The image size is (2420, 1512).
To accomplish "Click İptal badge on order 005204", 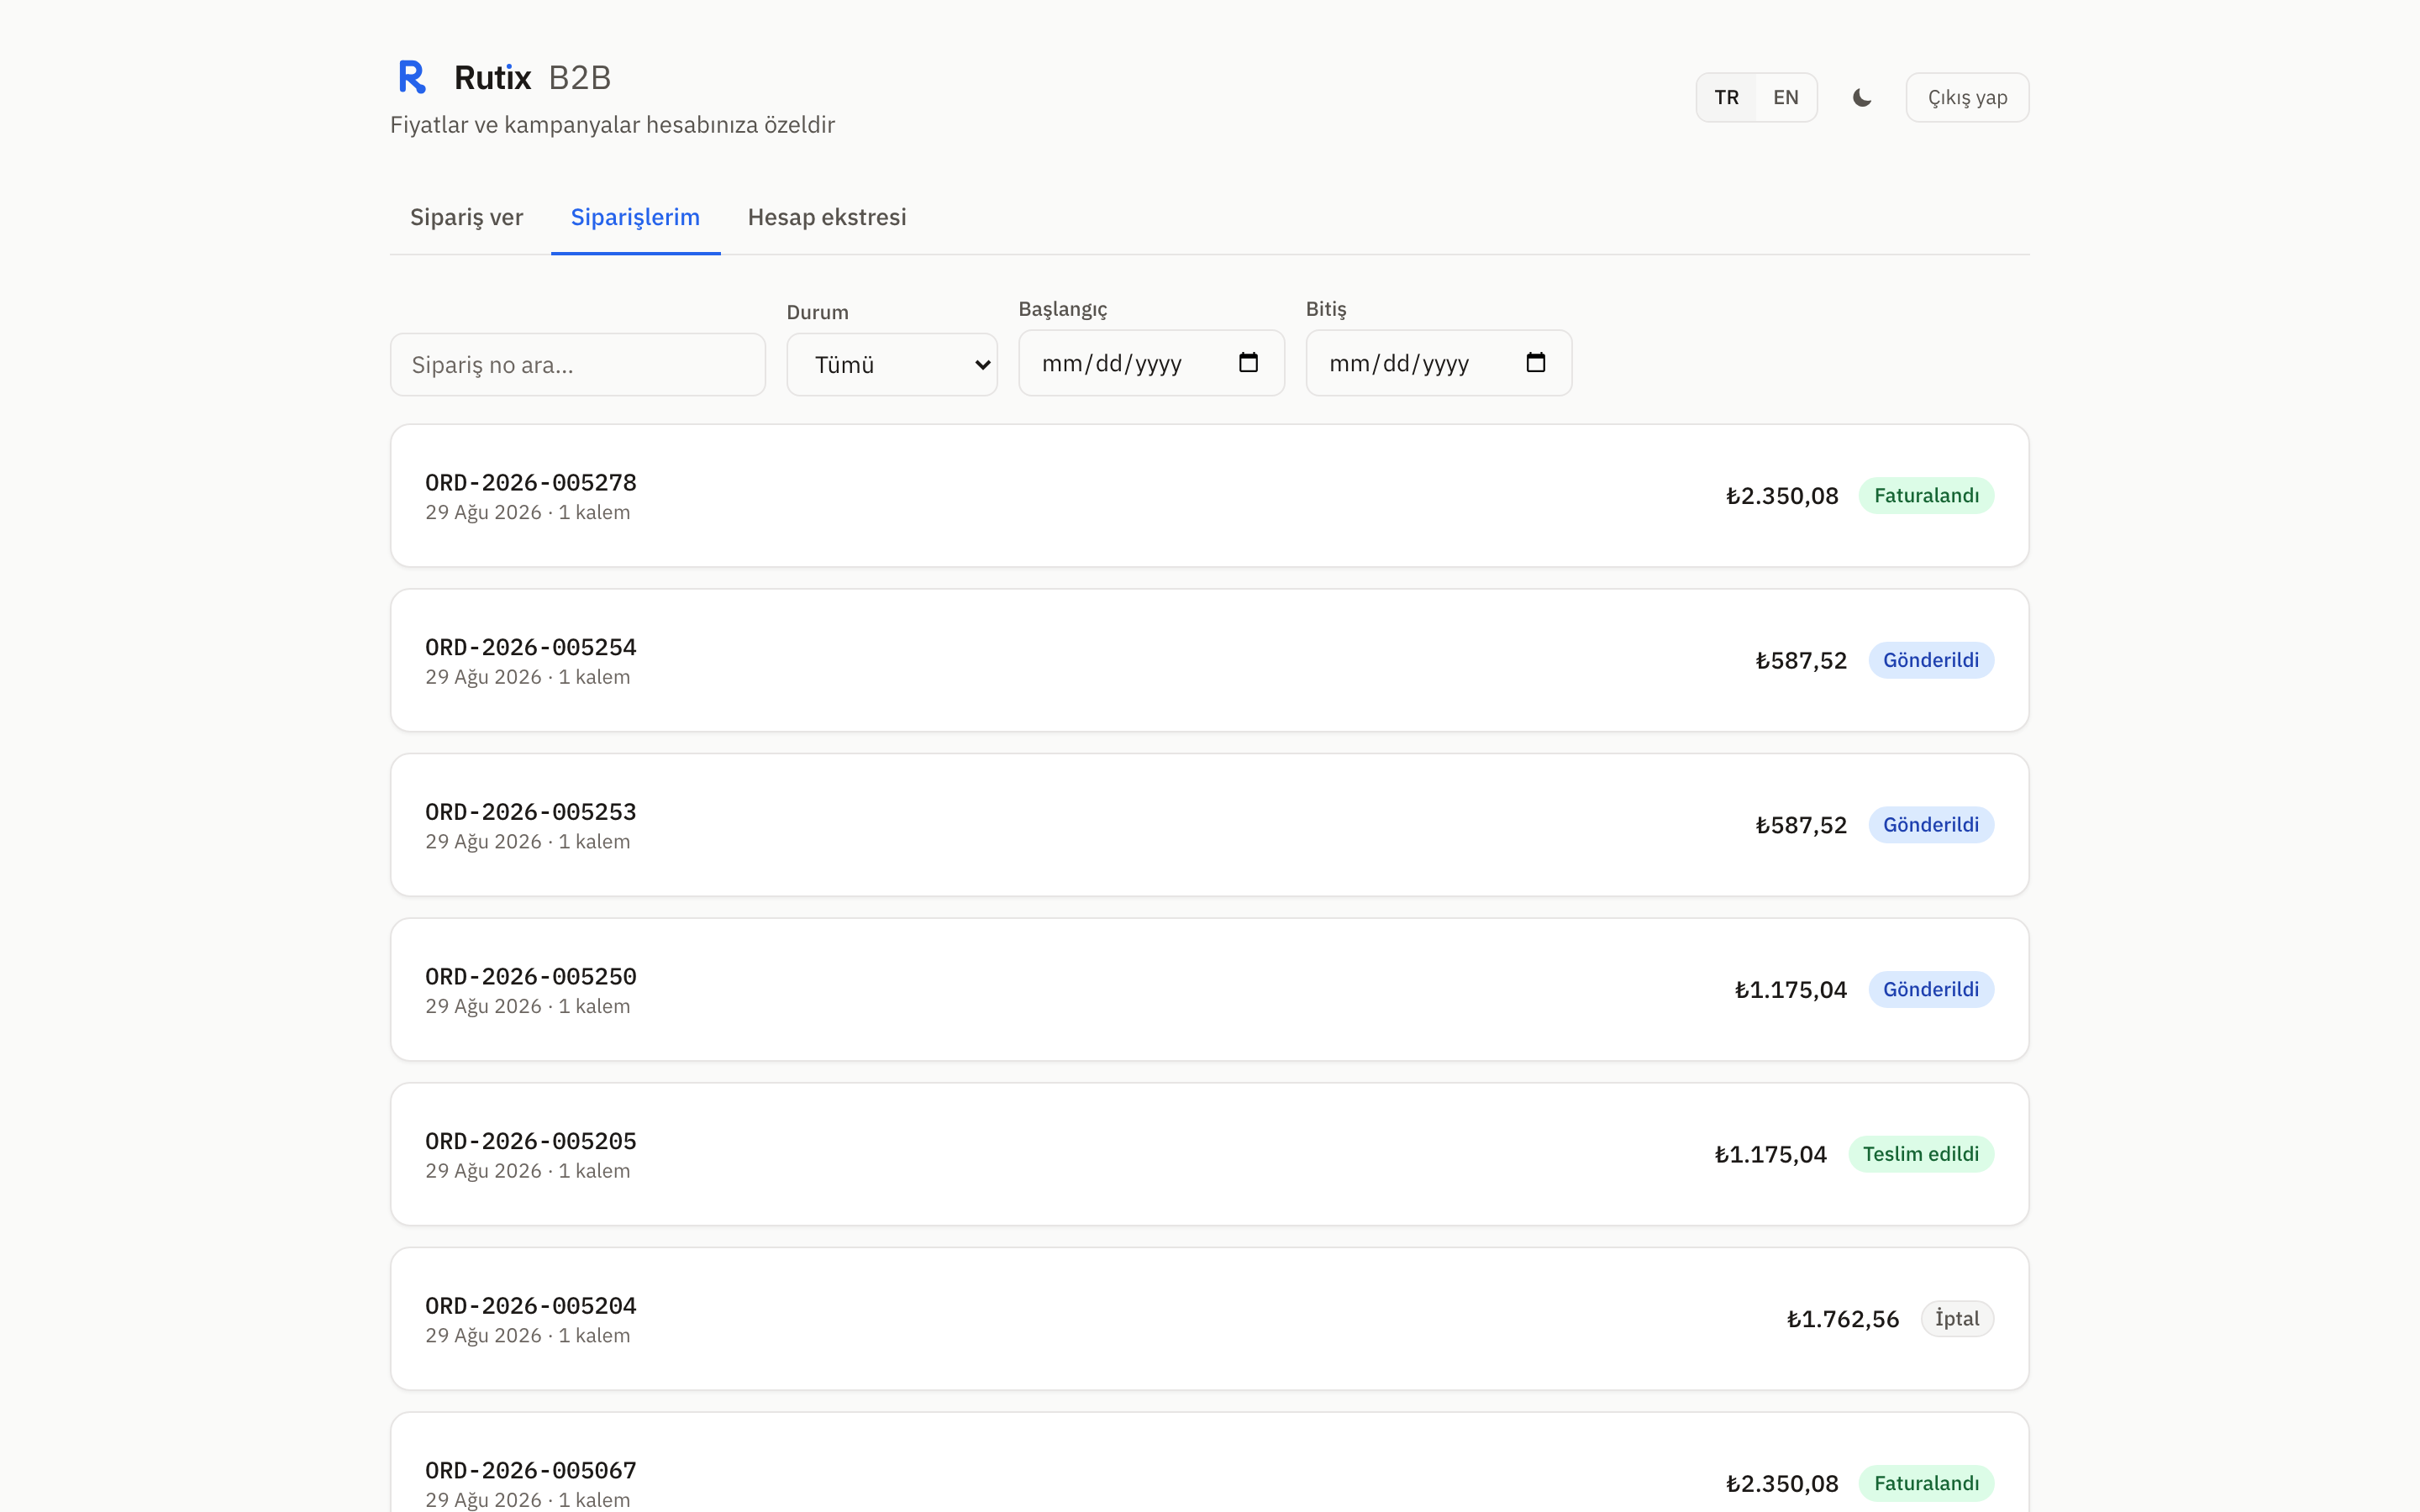I will pos(1956,1318).
